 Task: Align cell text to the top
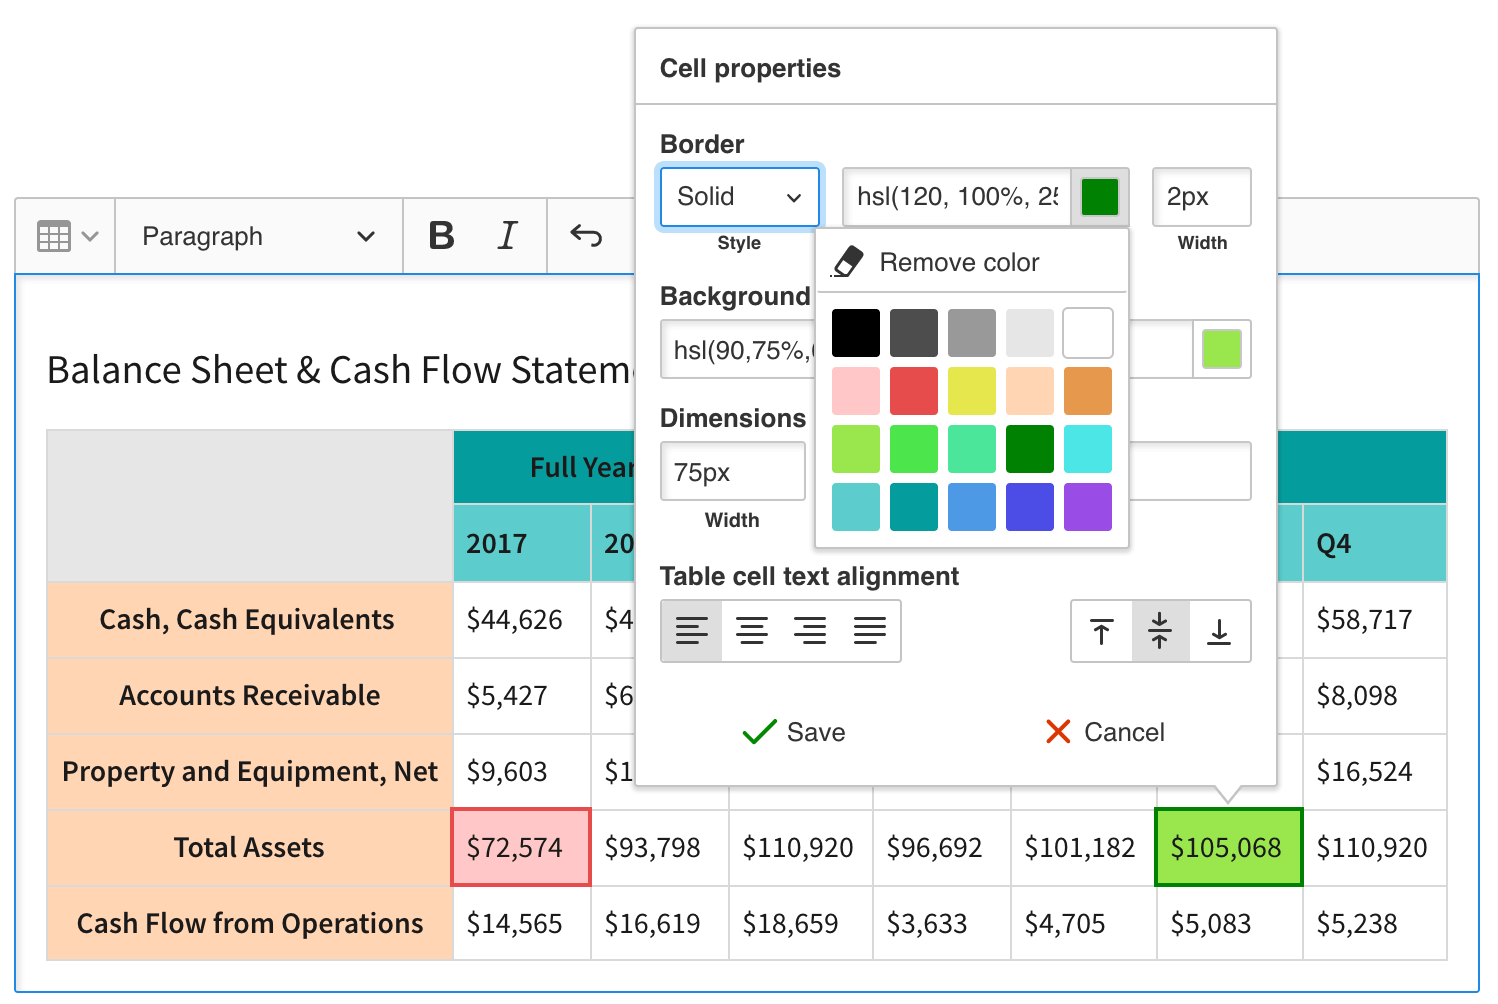(1102, 631)
